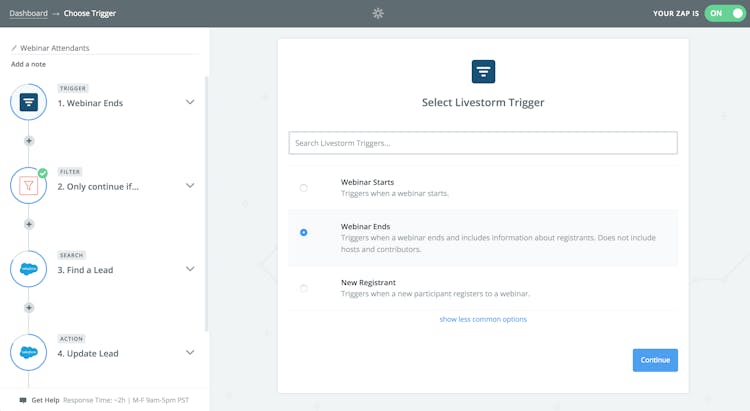Click the pencil icon beside Webinar Attendants
Viewport: 750px width, 411px height.
click(x=14, y=48)
